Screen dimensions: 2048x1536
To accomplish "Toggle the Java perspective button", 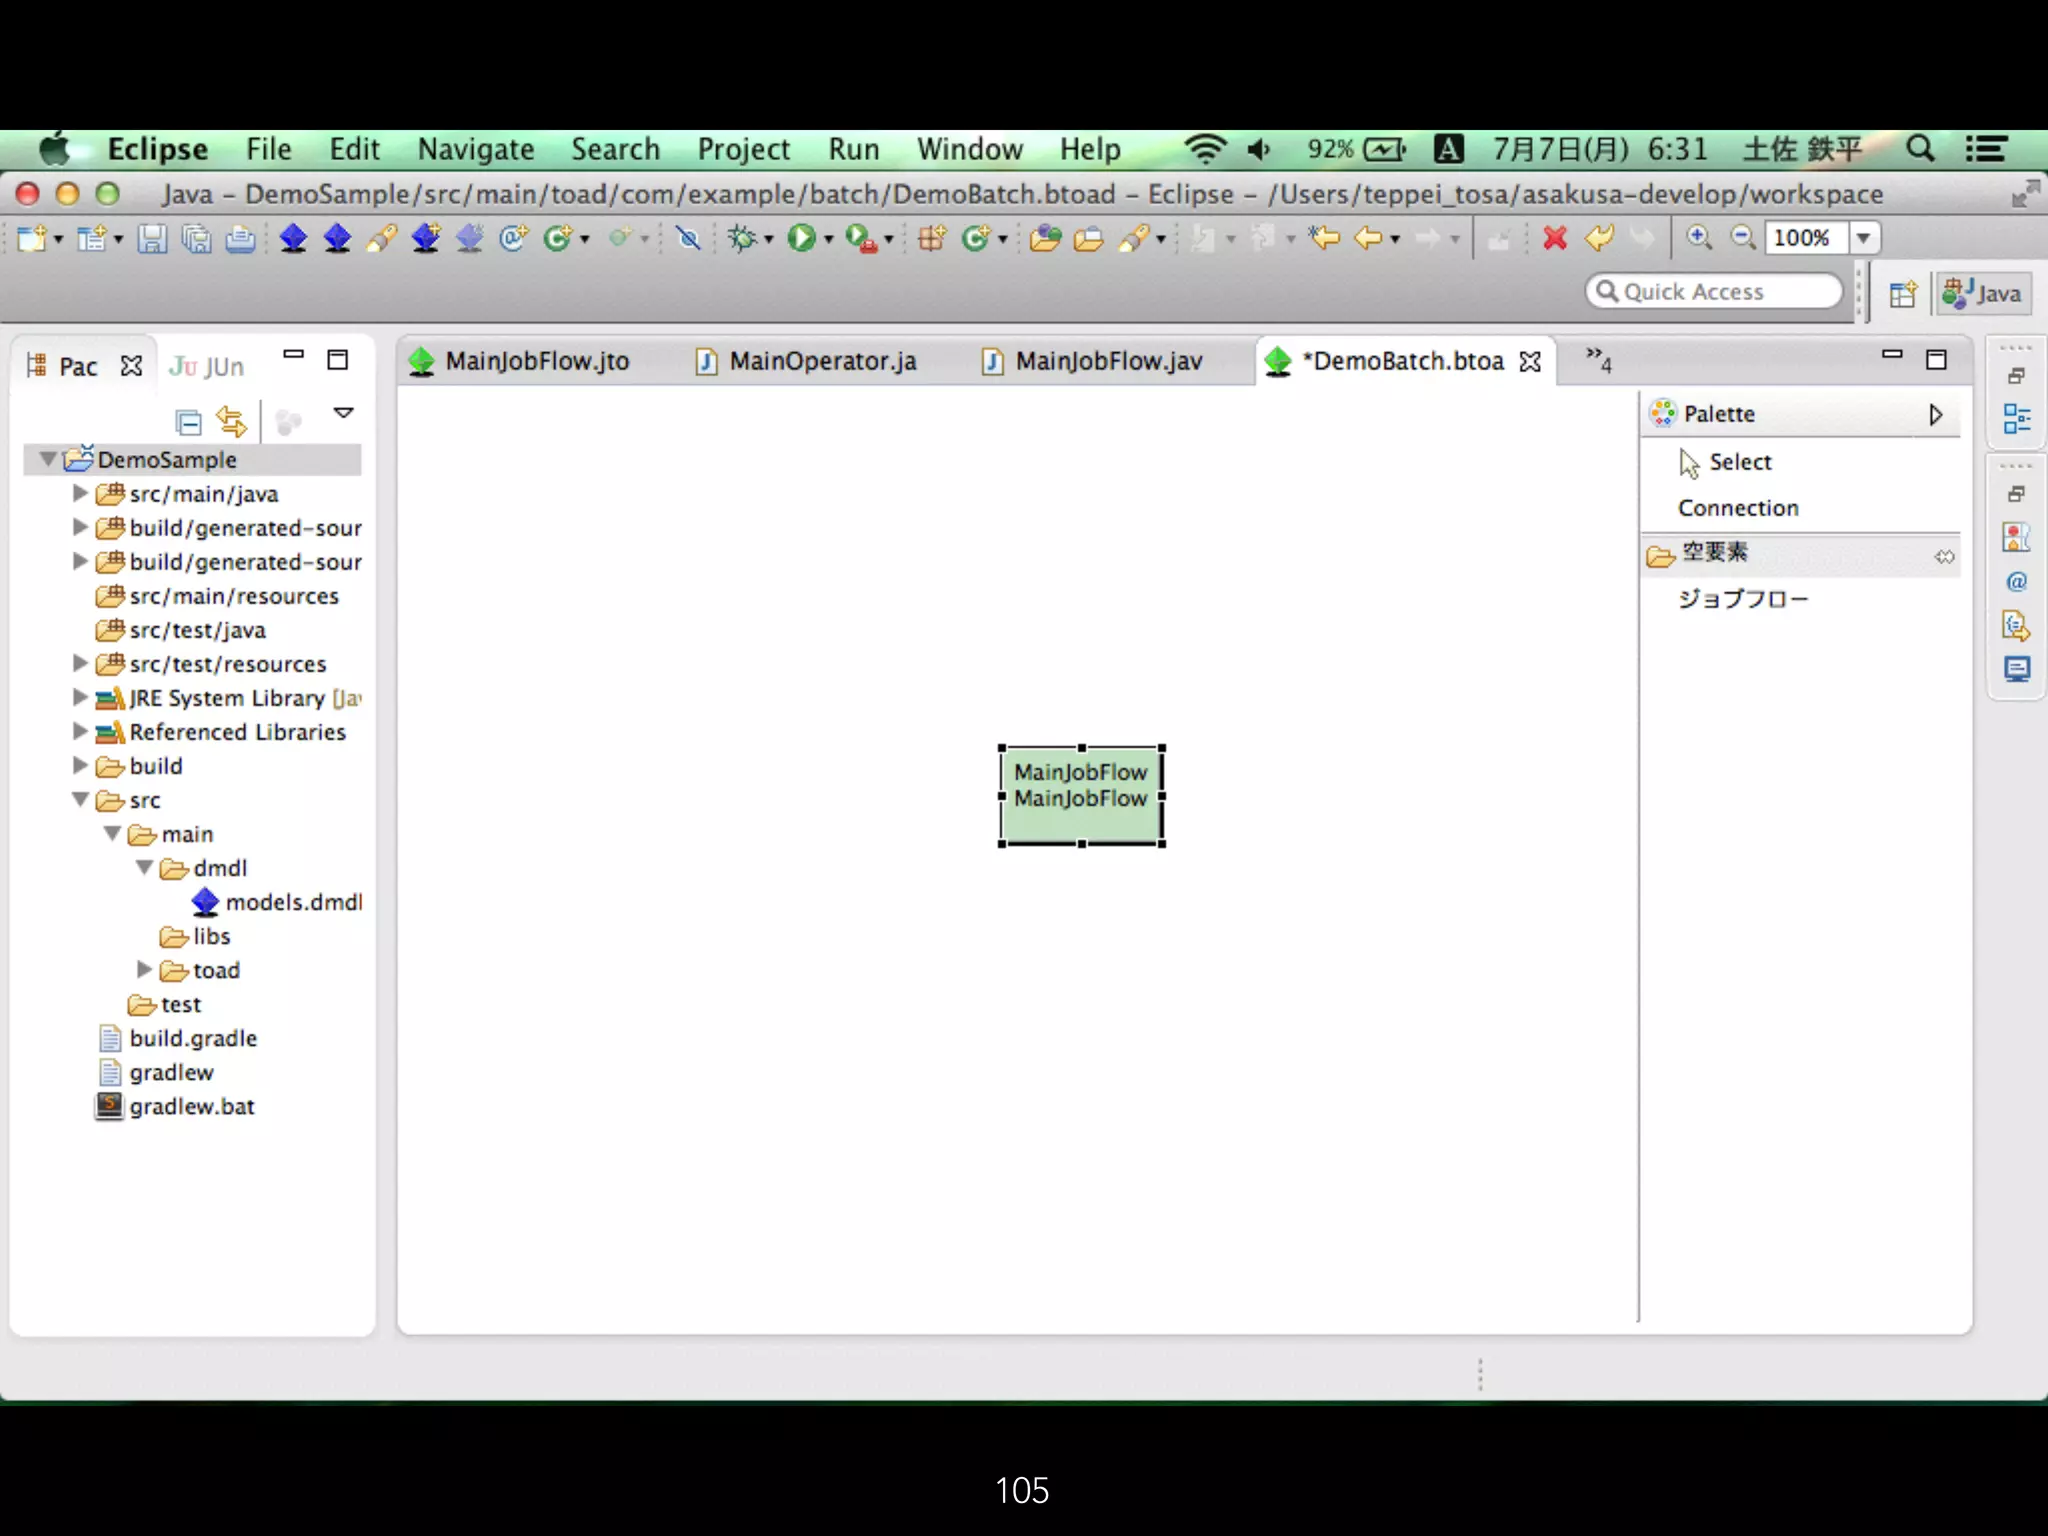I will tap(1983, 293).
